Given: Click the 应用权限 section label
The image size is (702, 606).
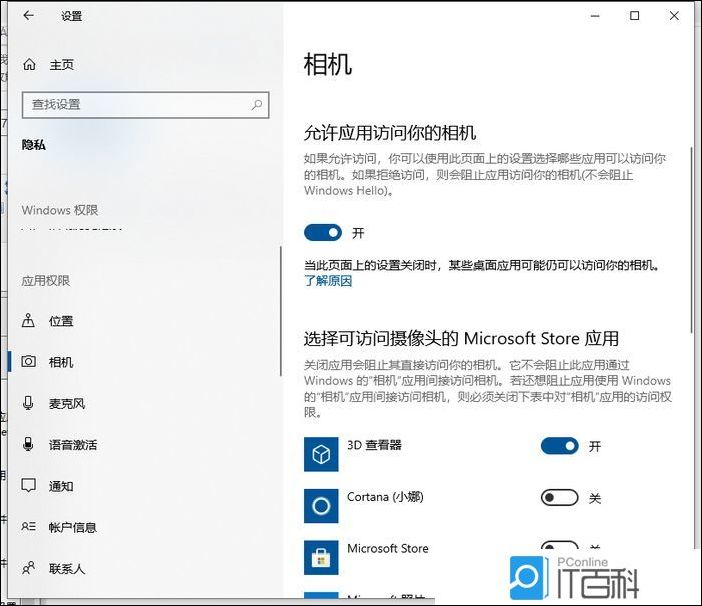Looking at the screenshot, I should tap(46, 281).
